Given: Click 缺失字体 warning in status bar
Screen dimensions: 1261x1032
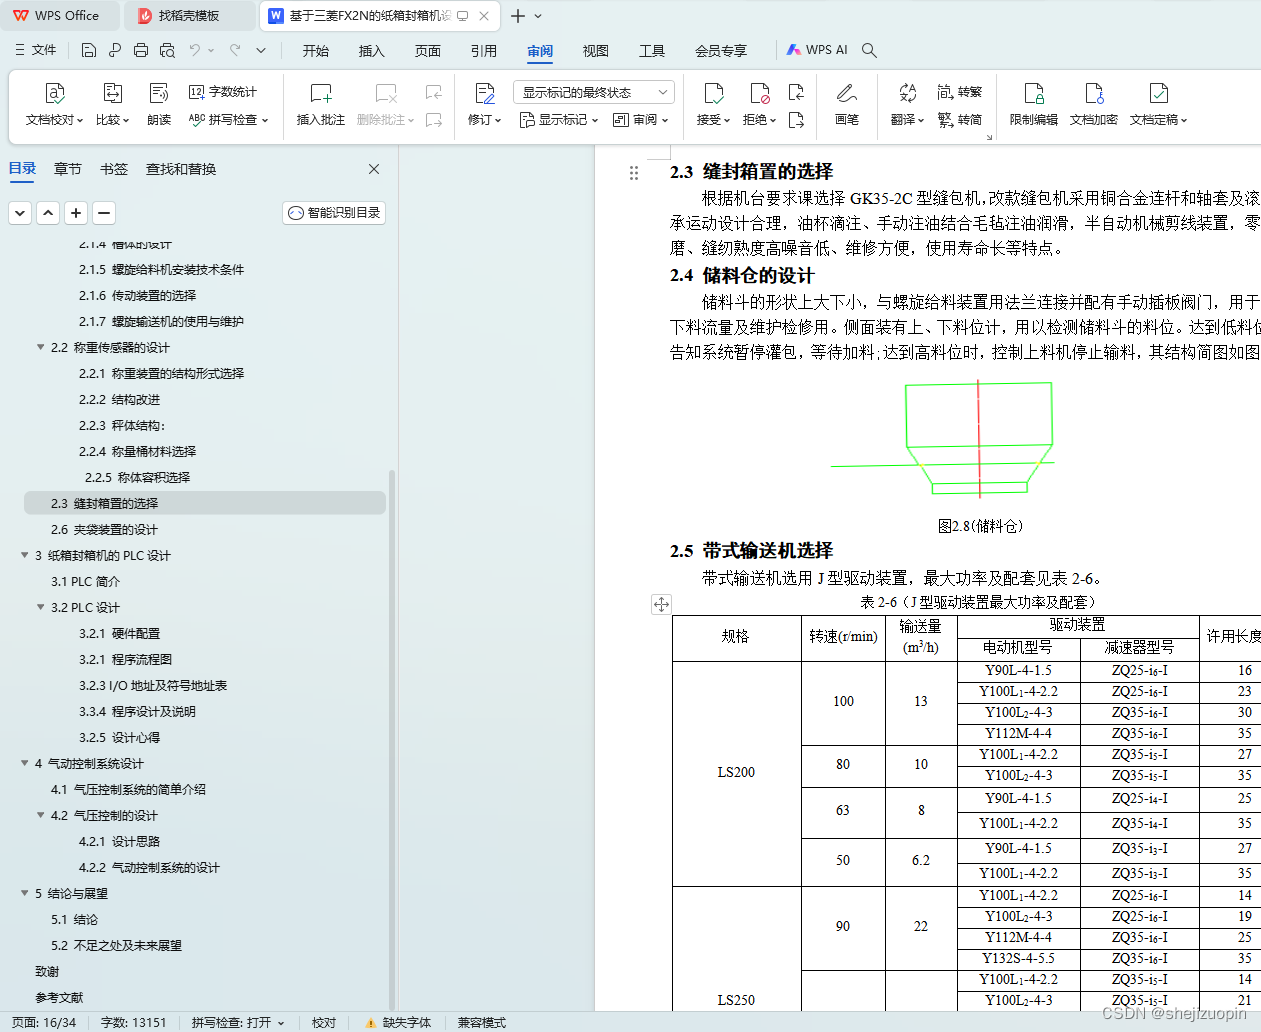Looking at the screenshot, I should point(399,1022).
